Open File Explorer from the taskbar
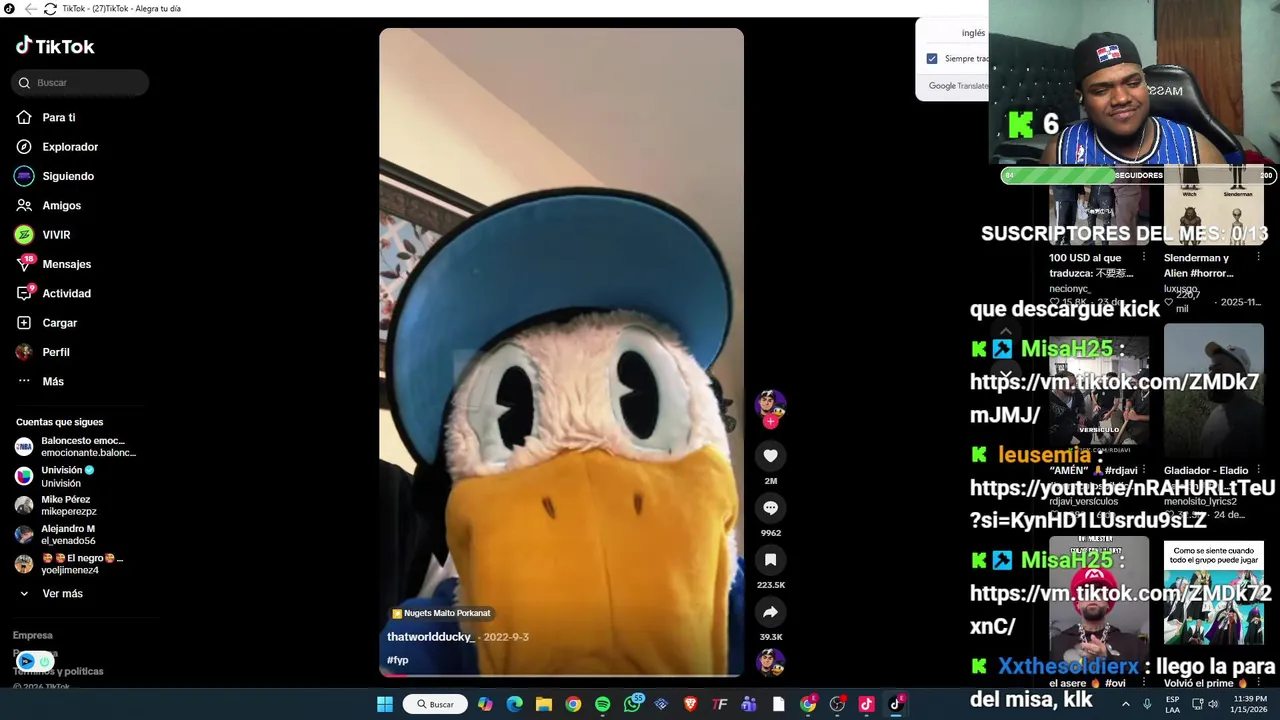The width and height of the screenshot is (1280, 720). pyautogui.click(x=544, y=704)
